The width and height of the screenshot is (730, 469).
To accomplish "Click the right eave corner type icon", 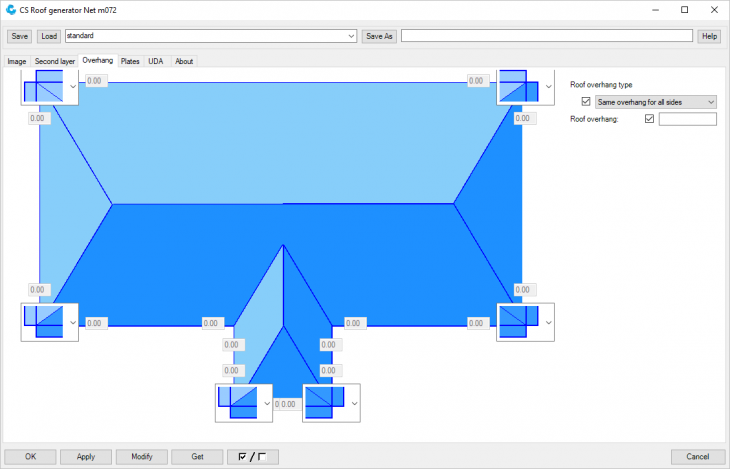I will click(x=519, y=322).
